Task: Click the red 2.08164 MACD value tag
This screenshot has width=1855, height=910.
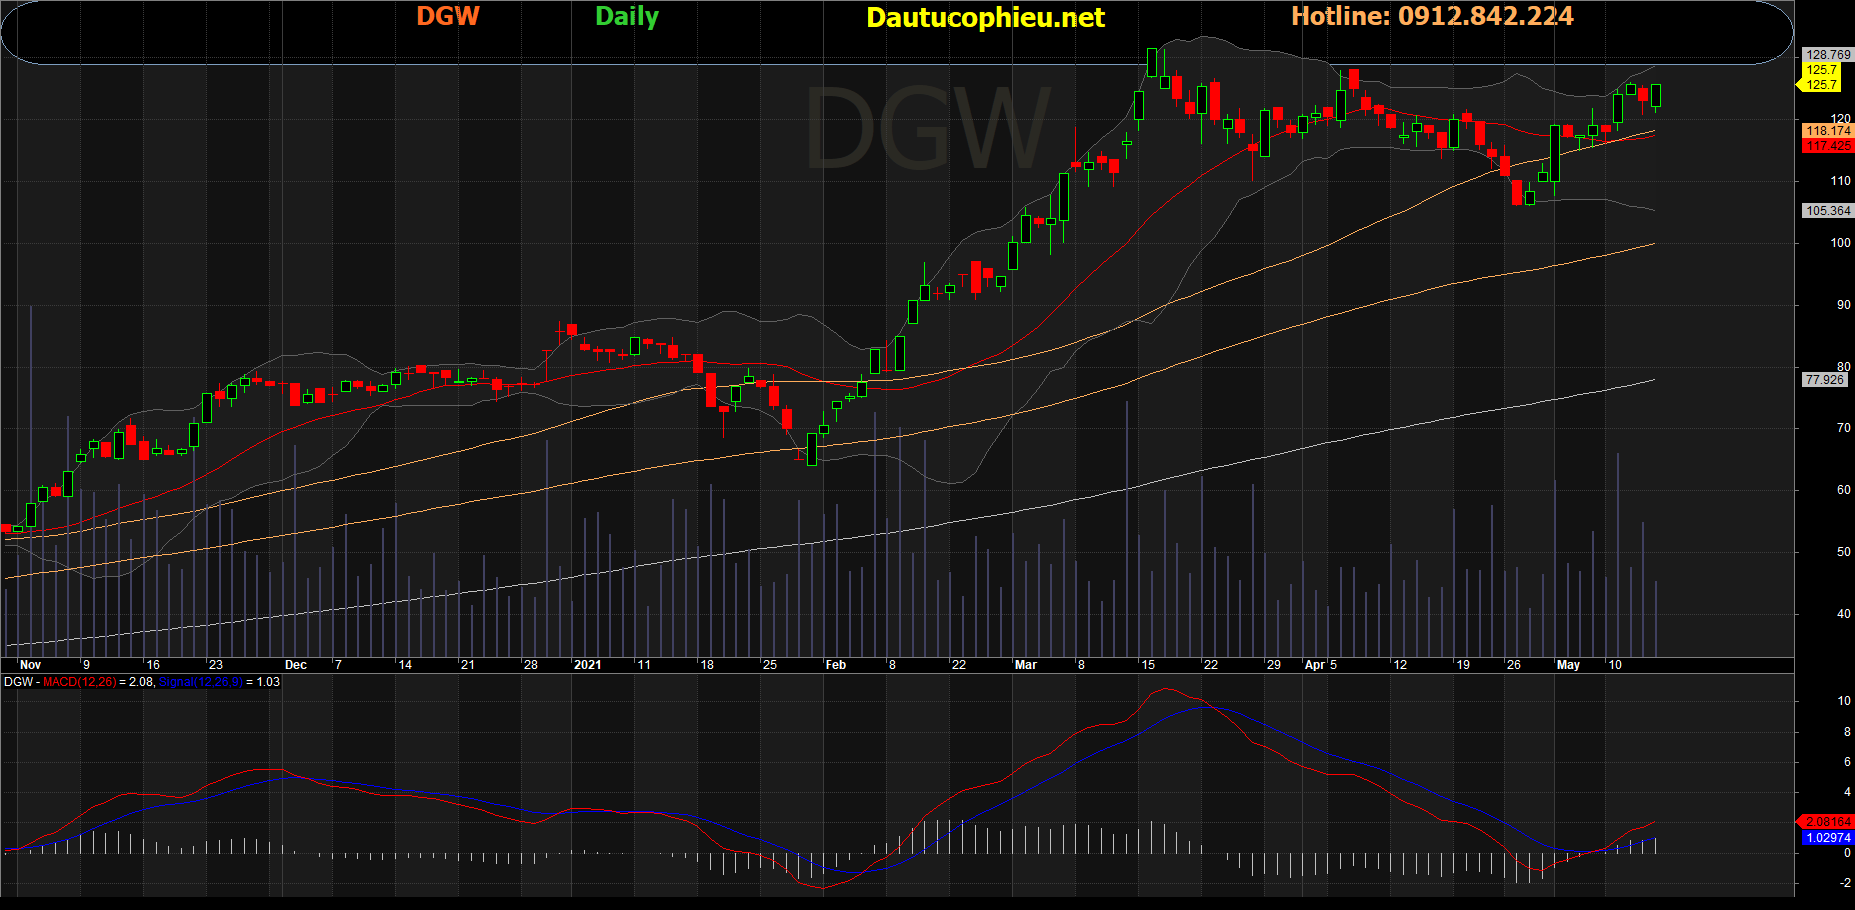Action: pos(1828,822)
